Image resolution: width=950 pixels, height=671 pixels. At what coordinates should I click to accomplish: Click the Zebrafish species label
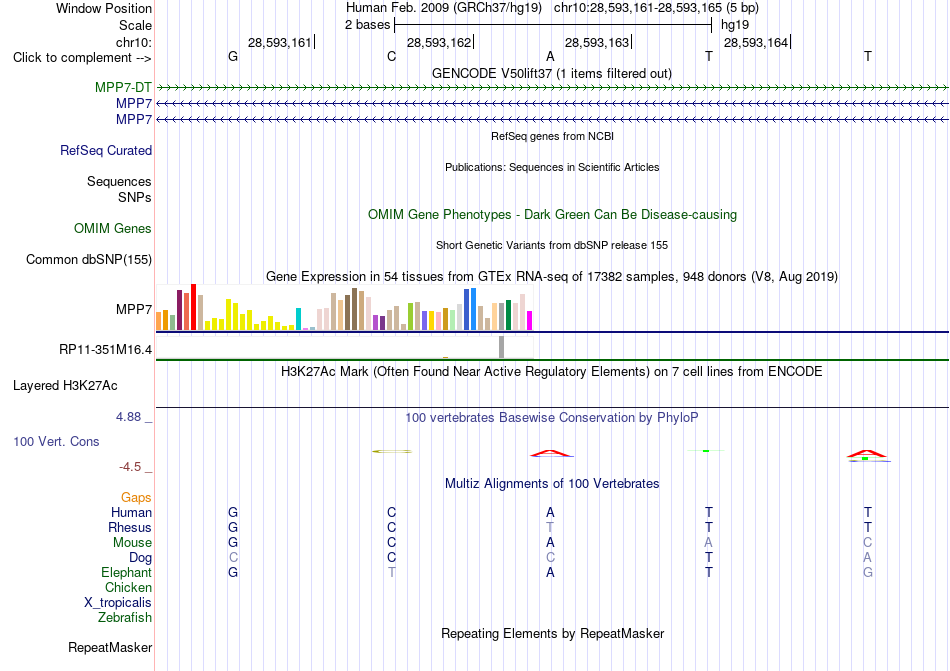125,618
